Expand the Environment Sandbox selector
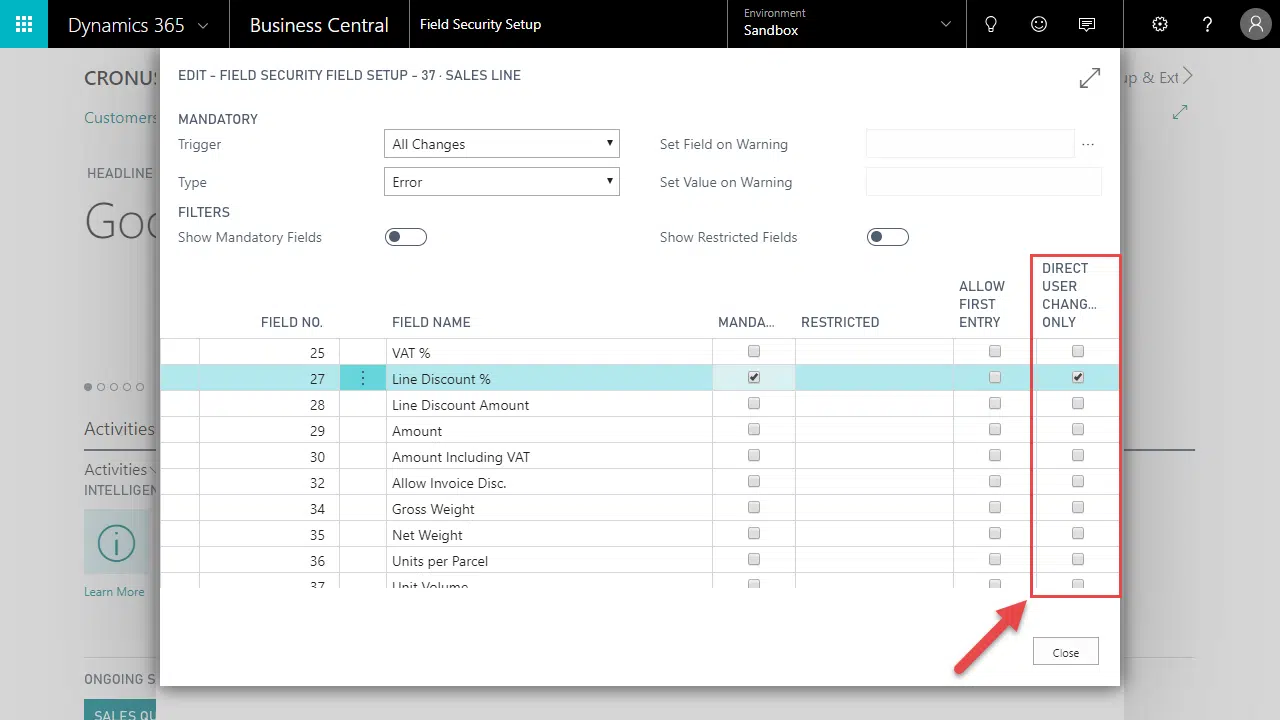The height and width of the screenshot is (720, 1280). coord(846,24)
